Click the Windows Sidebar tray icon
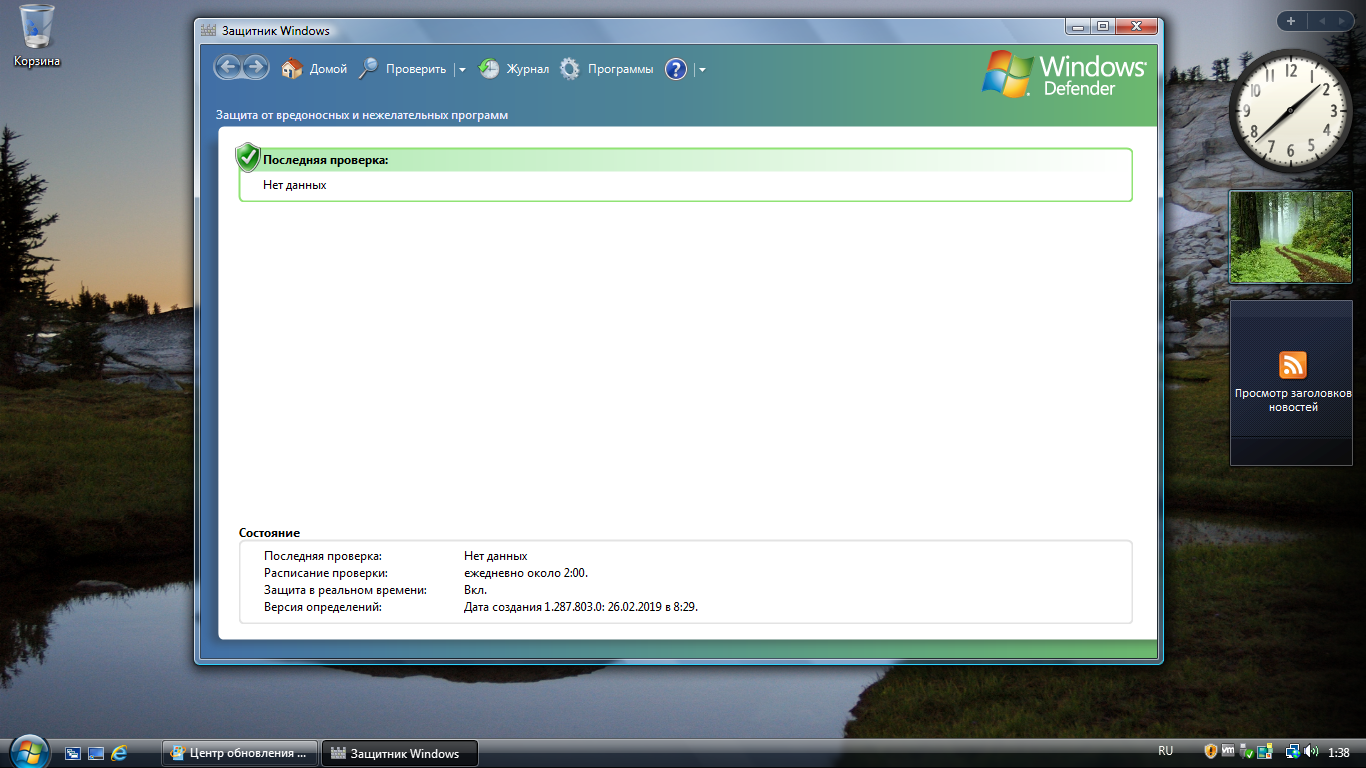 (x=1264, y=751)
